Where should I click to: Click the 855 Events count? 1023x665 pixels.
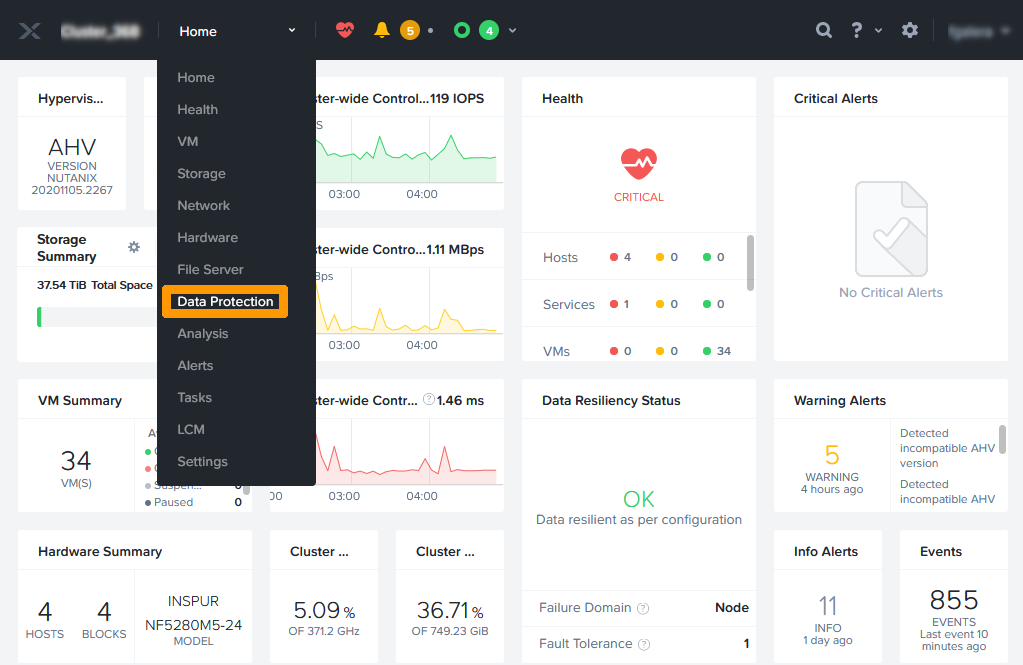953,599
